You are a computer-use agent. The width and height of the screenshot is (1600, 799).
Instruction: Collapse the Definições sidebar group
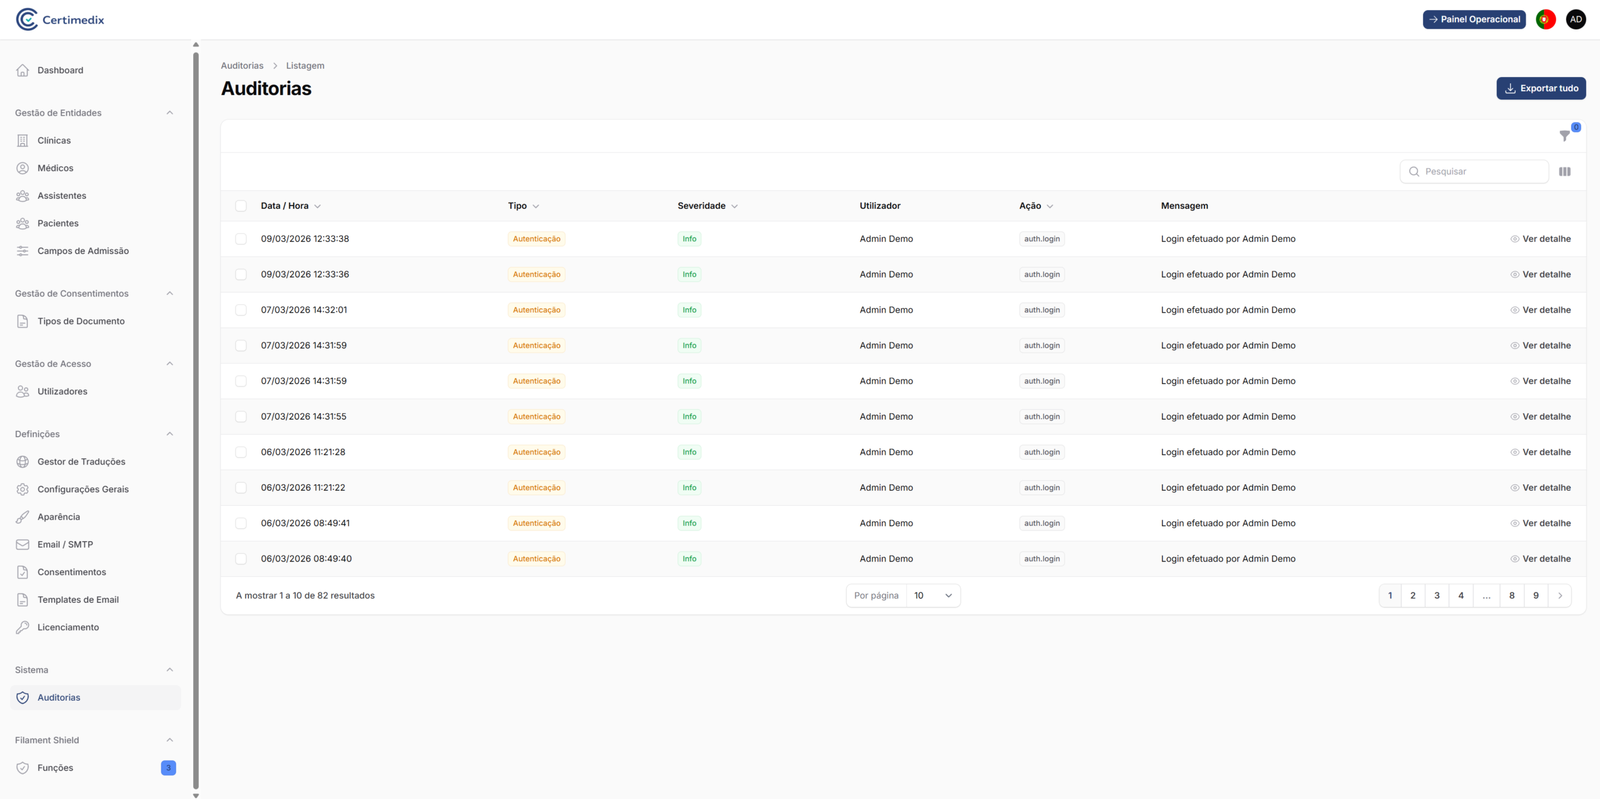tap(169, 434)
